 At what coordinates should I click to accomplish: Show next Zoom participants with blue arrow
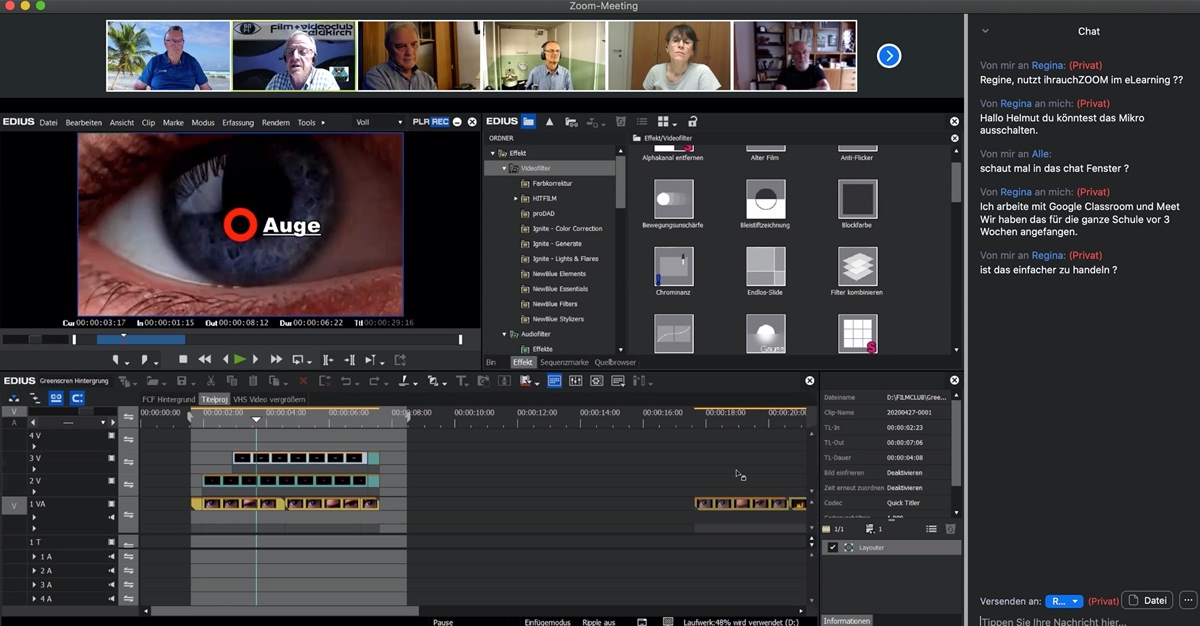[889, 56]
